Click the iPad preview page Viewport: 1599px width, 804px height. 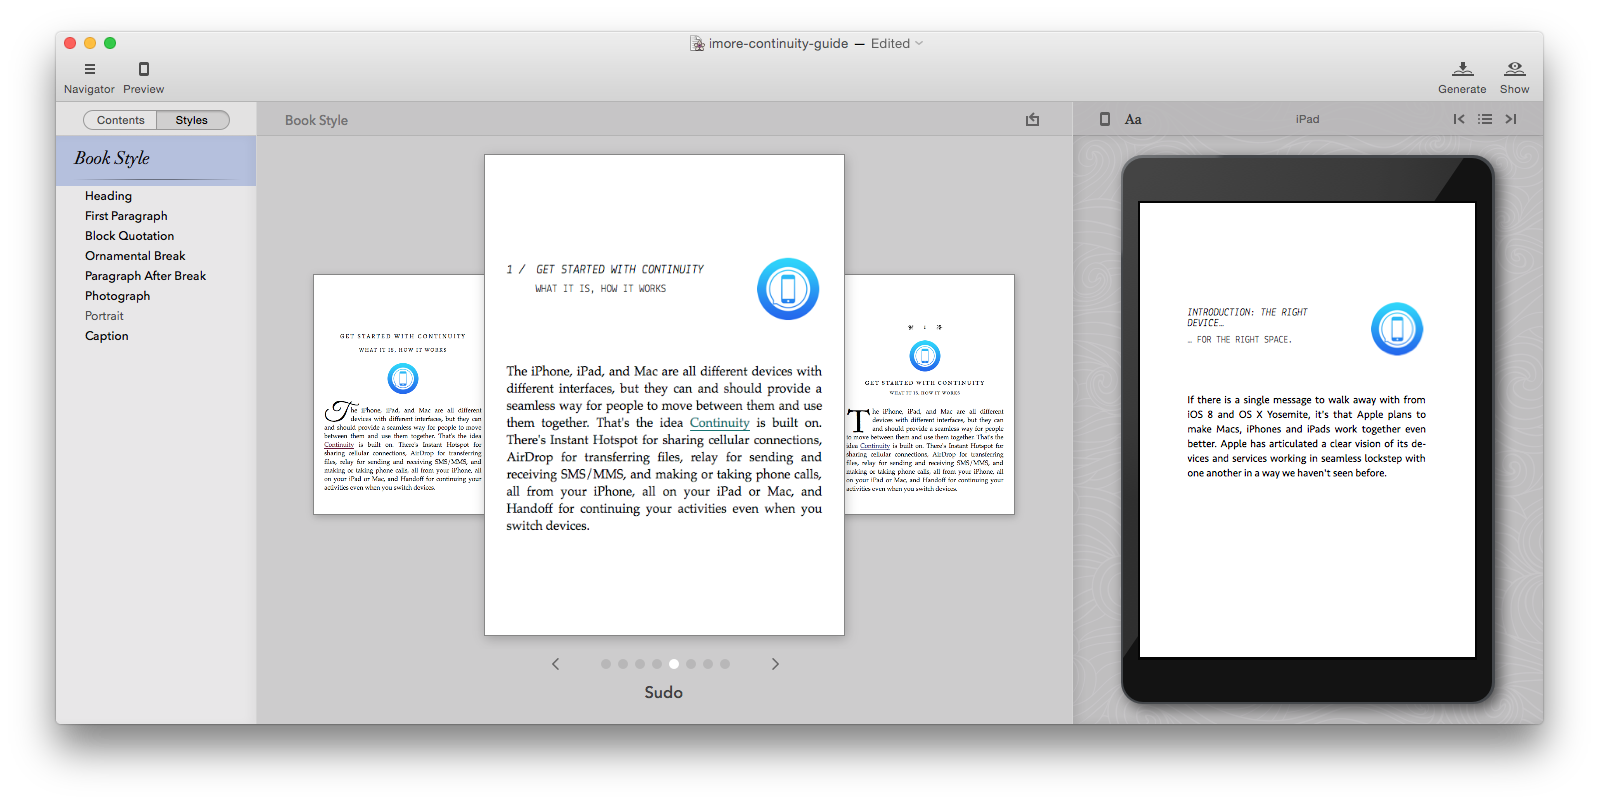(1307, 430)
